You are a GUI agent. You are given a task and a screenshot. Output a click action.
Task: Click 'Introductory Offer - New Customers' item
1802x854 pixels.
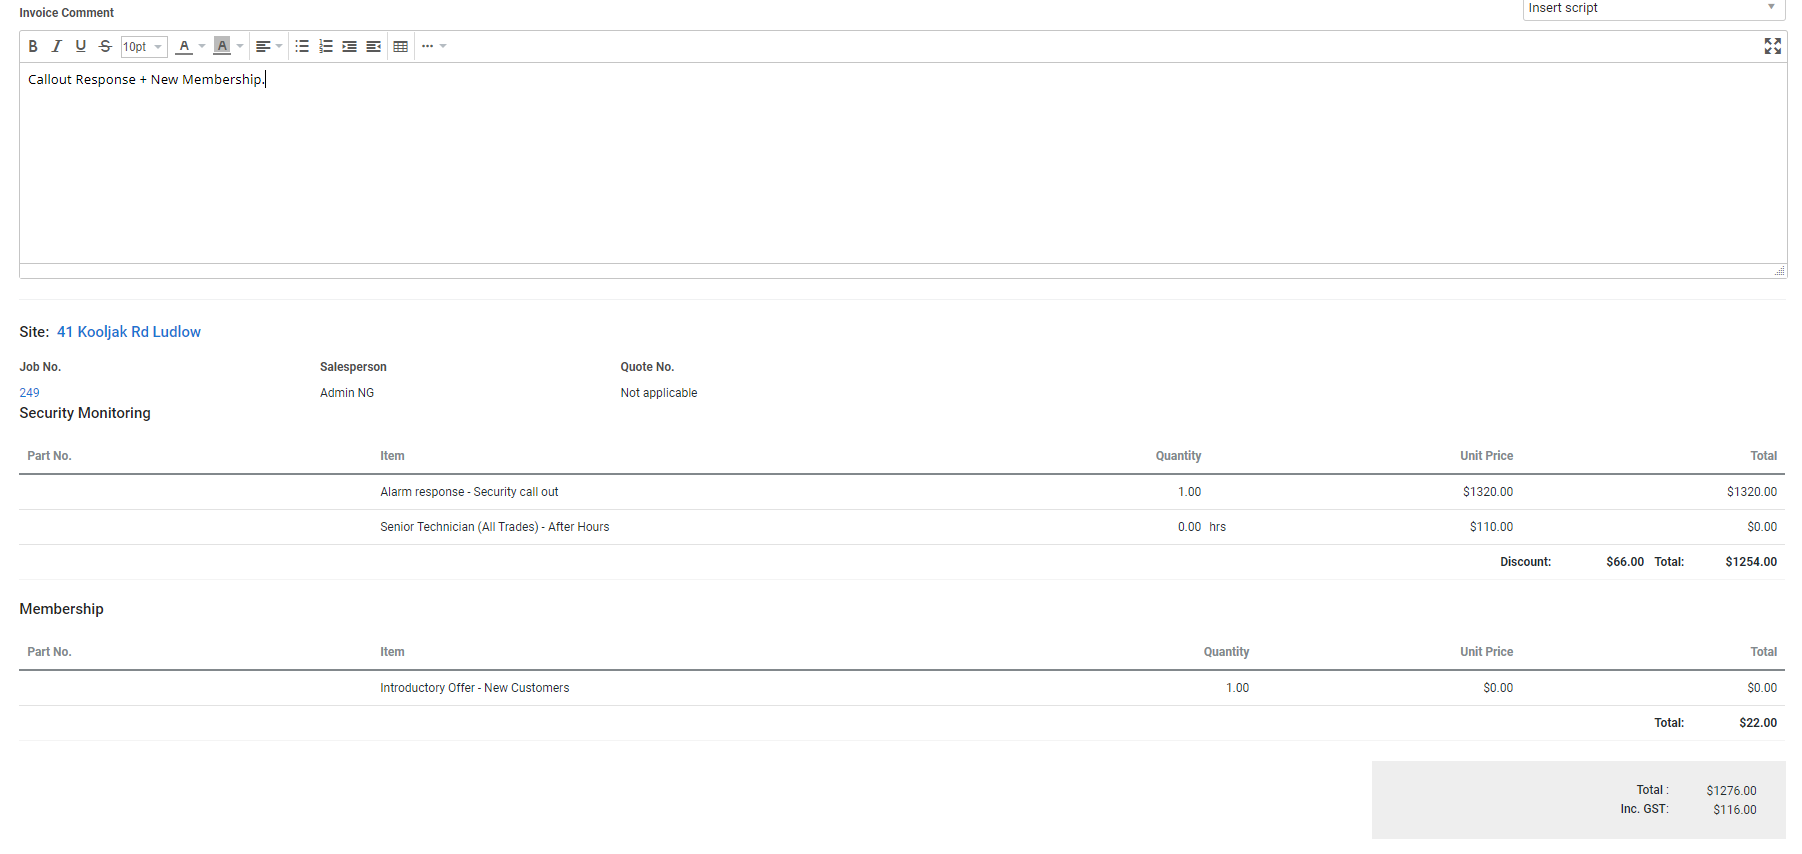(475, 688)
